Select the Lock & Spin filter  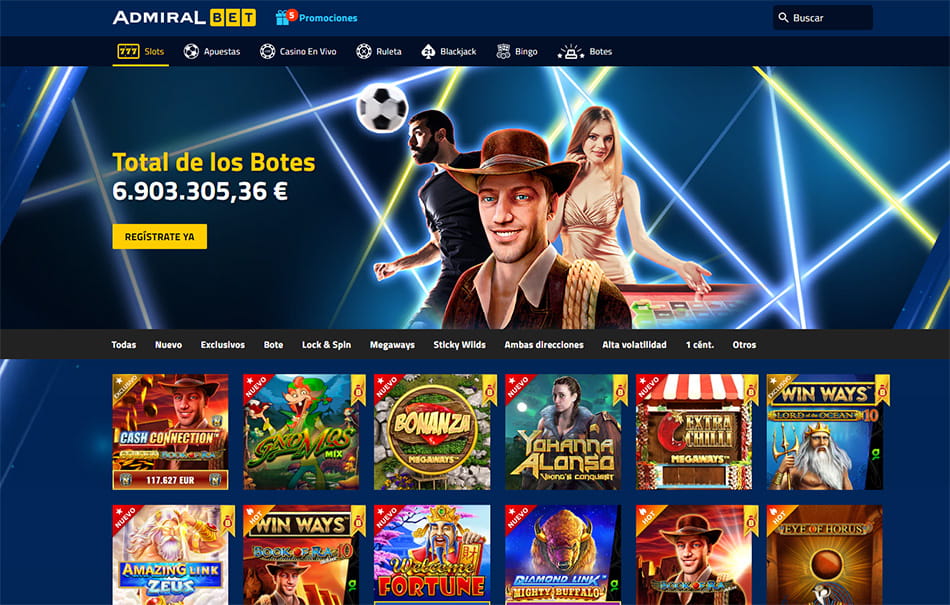click(x=326, y=345)
